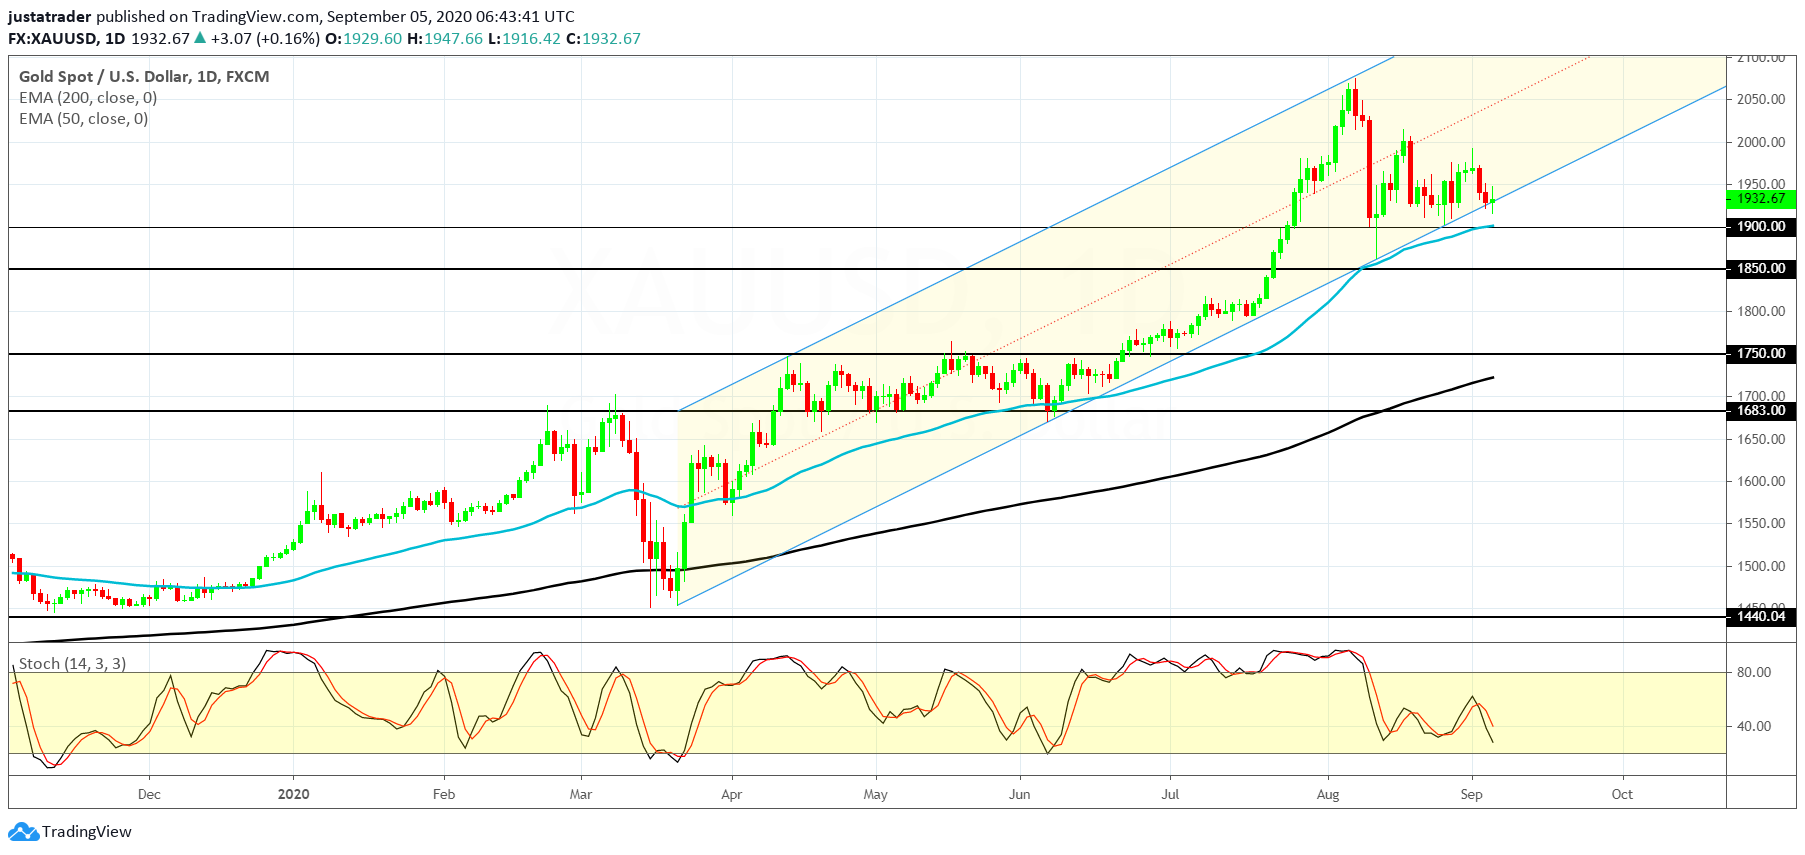The height and width of the screenshot is (855, 1805).
Task: Click the 1440.04 horizontal line price label
Action: (1761, 617)
